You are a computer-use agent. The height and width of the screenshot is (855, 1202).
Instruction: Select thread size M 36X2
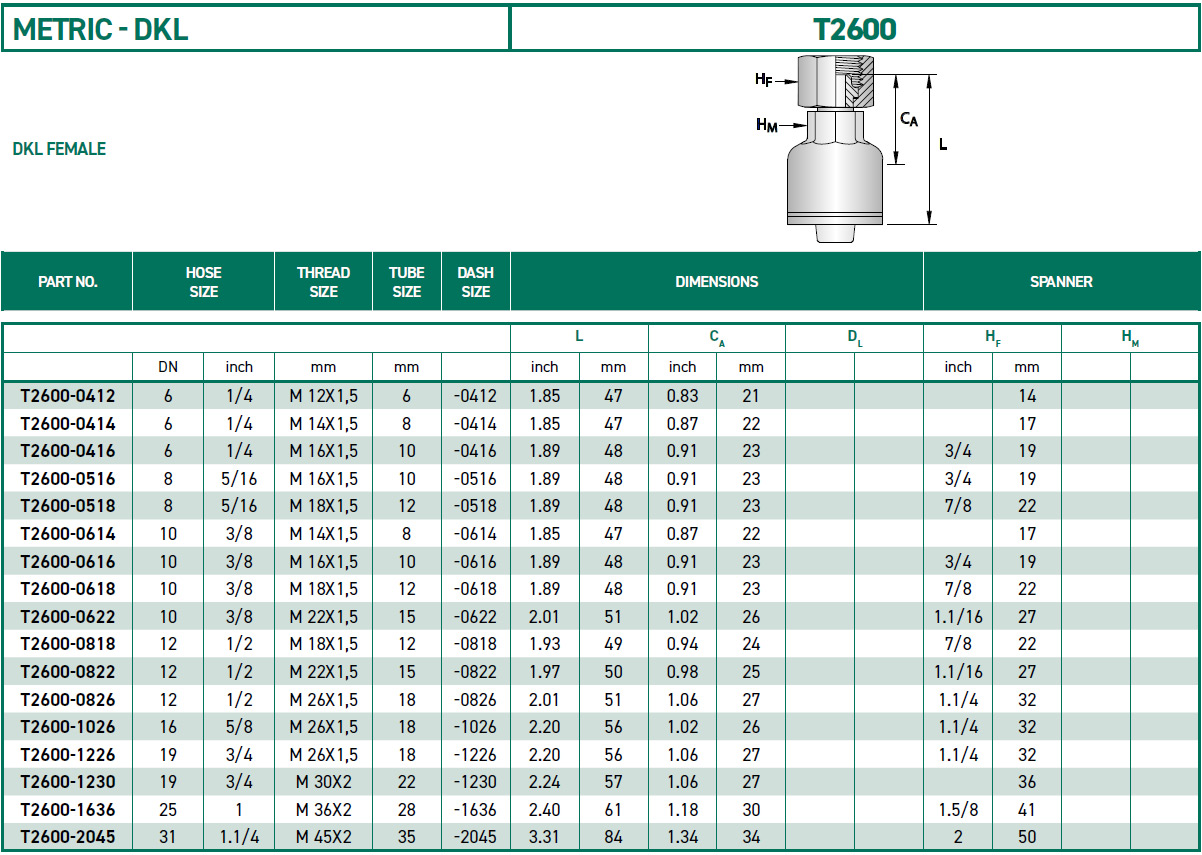[x=323, y=810]
